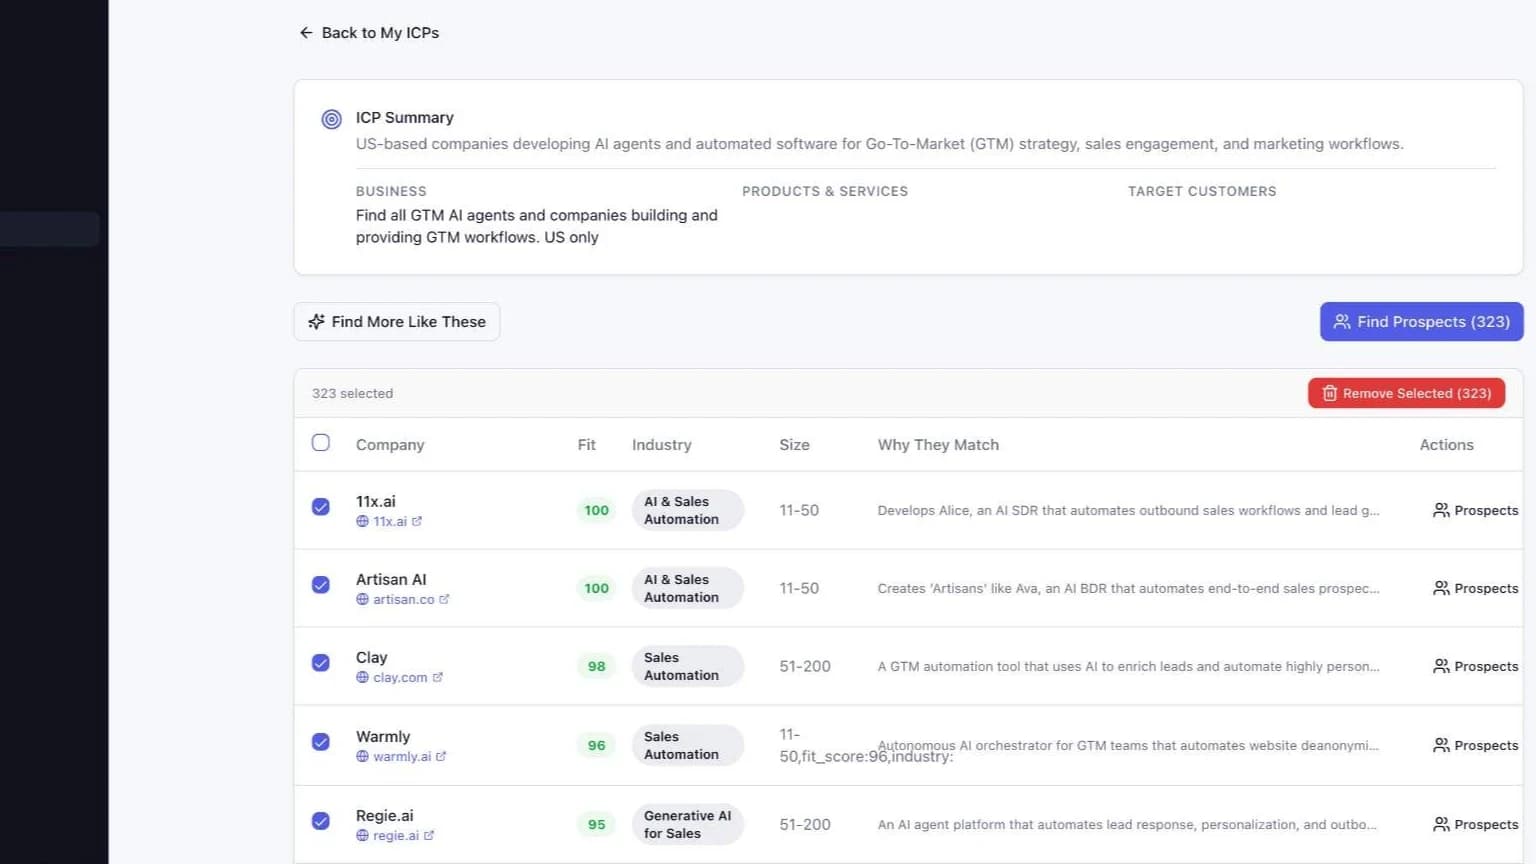This screenshot has height=864, width=1536.
Task: Click the Size column header
Action: coord(794,445)
